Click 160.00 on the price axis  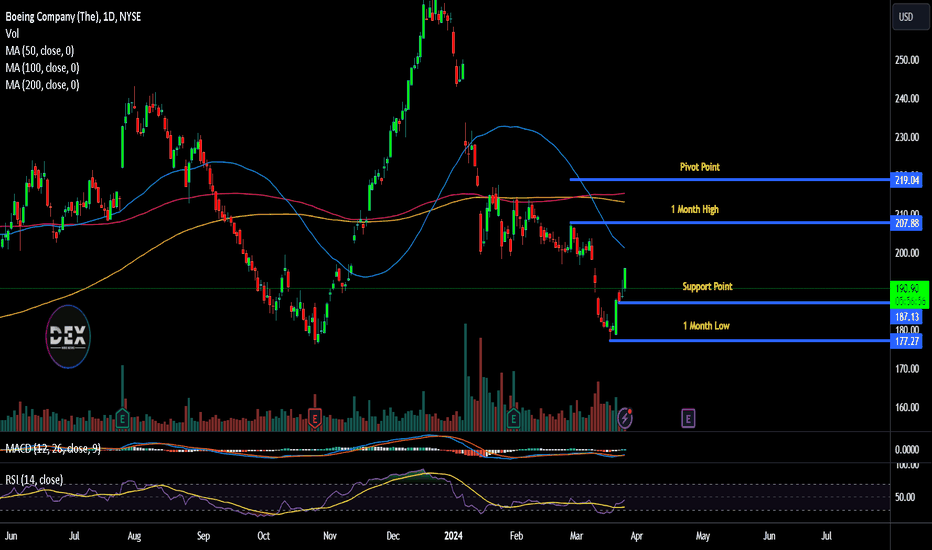pos(907,408)
